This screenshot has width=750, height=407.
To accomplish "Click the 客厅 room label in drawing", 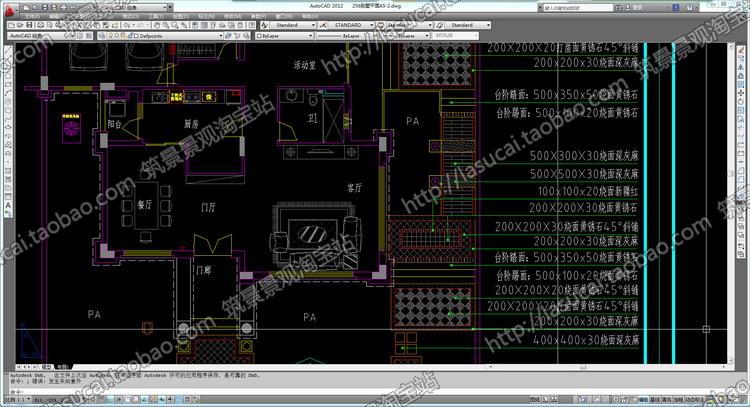I will (x=354, y=188).
